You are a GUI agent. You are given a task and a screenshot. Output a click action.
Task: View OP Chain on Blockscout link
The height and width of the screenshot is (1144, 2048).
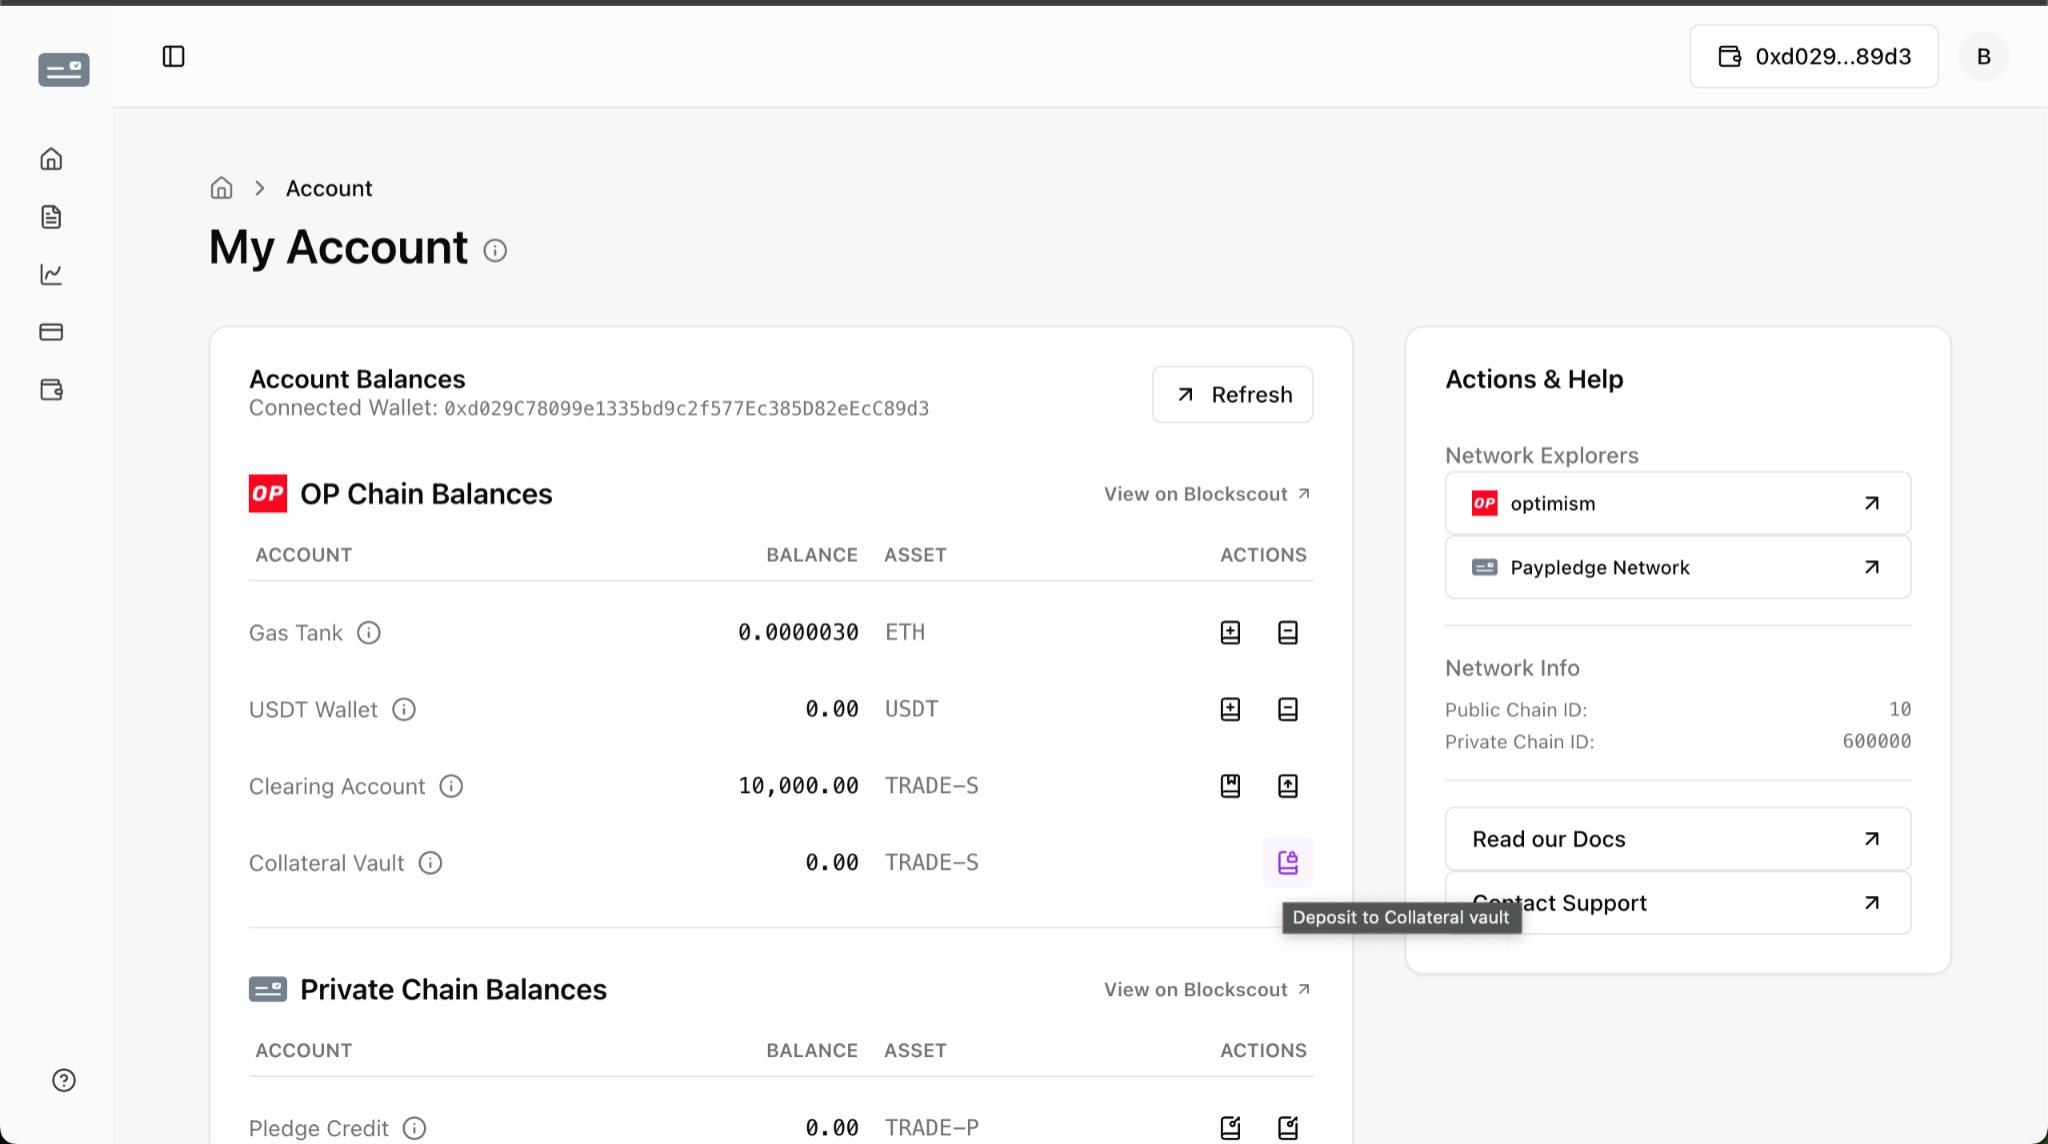coord(1207,494)
